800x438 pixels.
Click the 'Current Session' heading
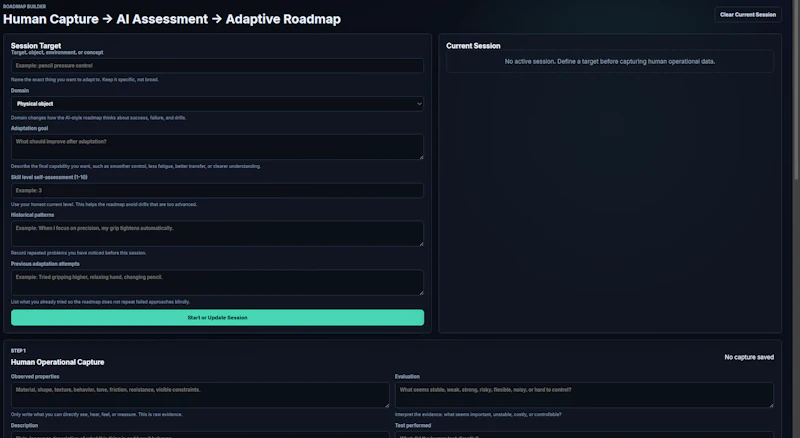click(473, 45)
